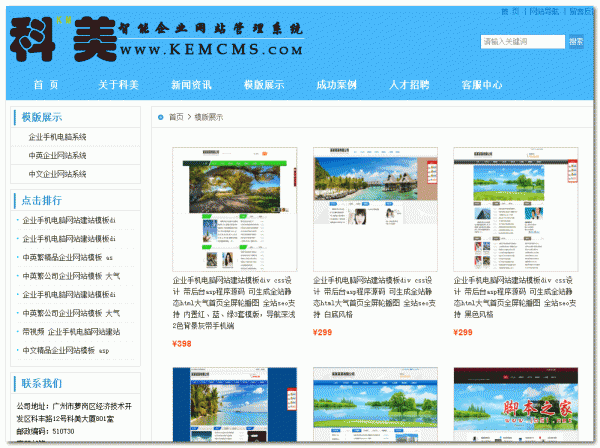Open the top-right 网站导航 link
Screen dimensions: 600x448
tap(544, 11)
